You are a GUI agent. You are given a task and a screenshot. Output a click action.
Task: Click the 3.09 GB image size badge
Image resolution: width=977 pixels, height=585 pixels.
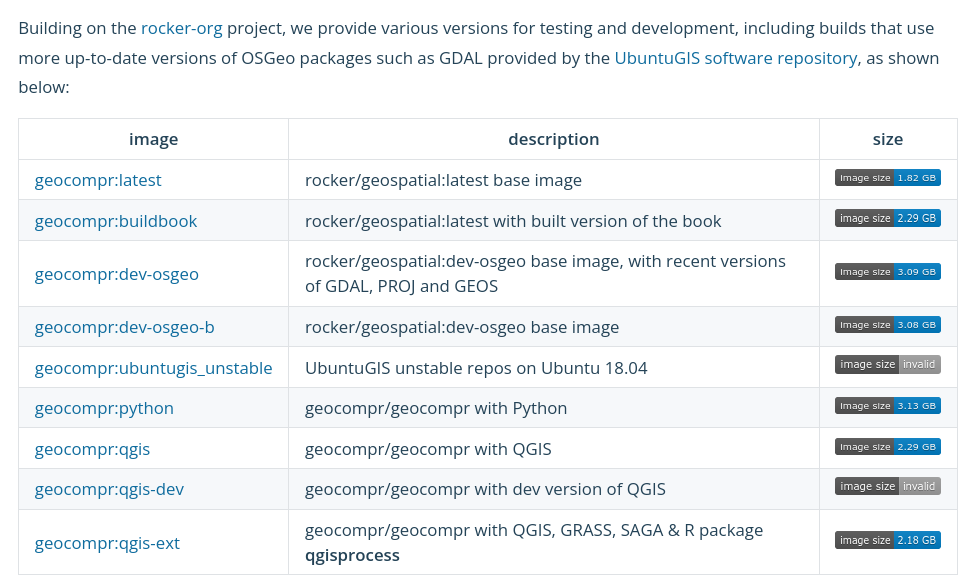click(x=887, y=272)
